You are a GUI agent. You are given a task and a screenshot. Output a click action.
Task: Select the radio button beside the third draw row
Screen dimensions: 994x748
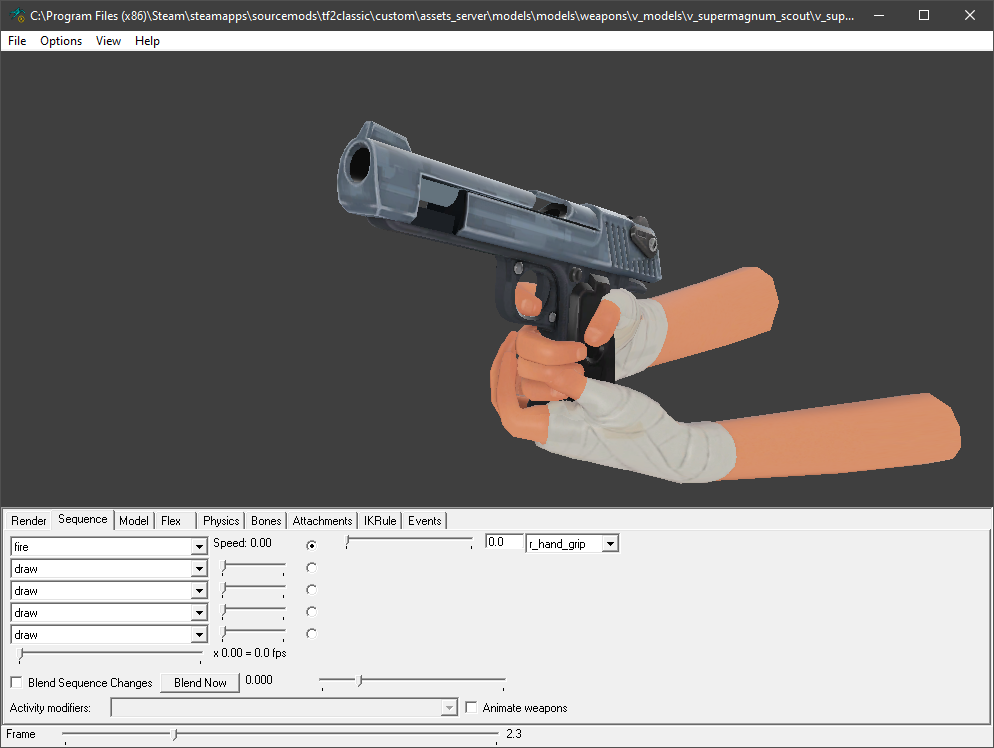tap(311, 612)
